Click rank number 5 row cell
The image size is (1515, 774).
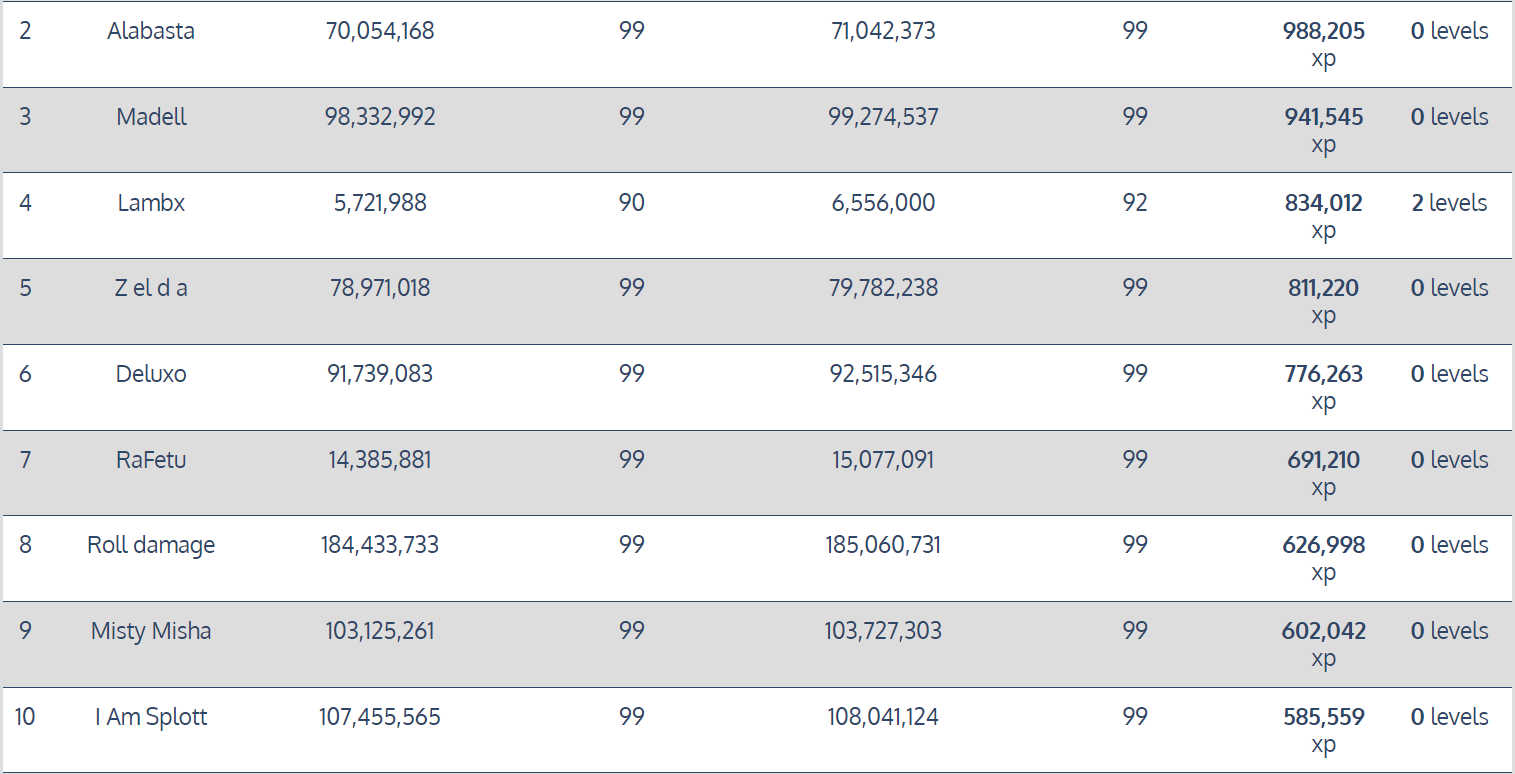[x=25, y=288]
